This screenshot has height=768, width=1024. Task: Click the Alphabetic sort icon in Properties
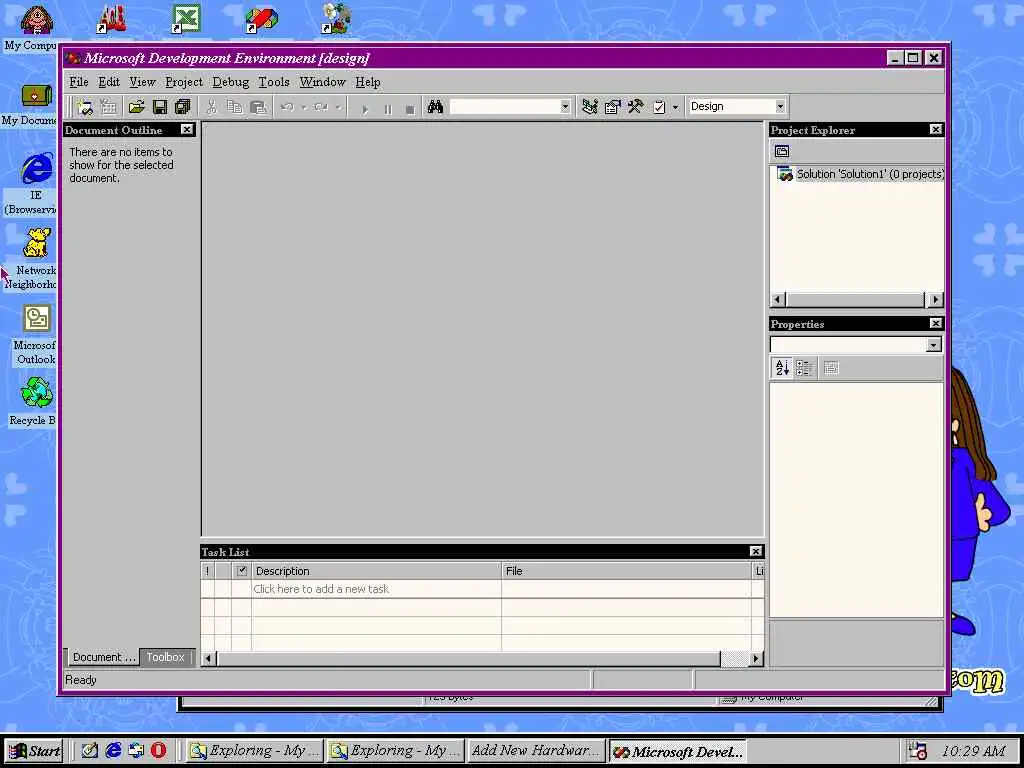[782, 368]
